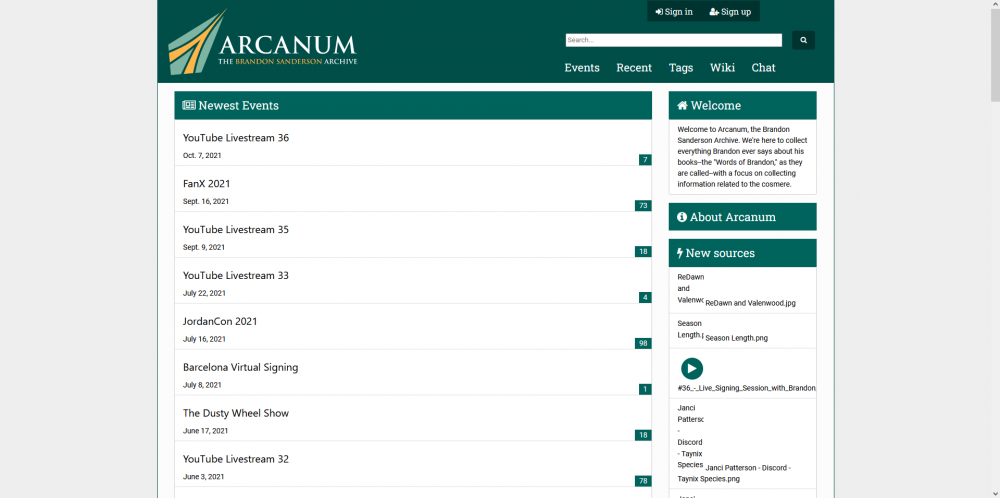Click the date June 17, 2021
This screenshot has height=498, width=1000.
(205, 431)
